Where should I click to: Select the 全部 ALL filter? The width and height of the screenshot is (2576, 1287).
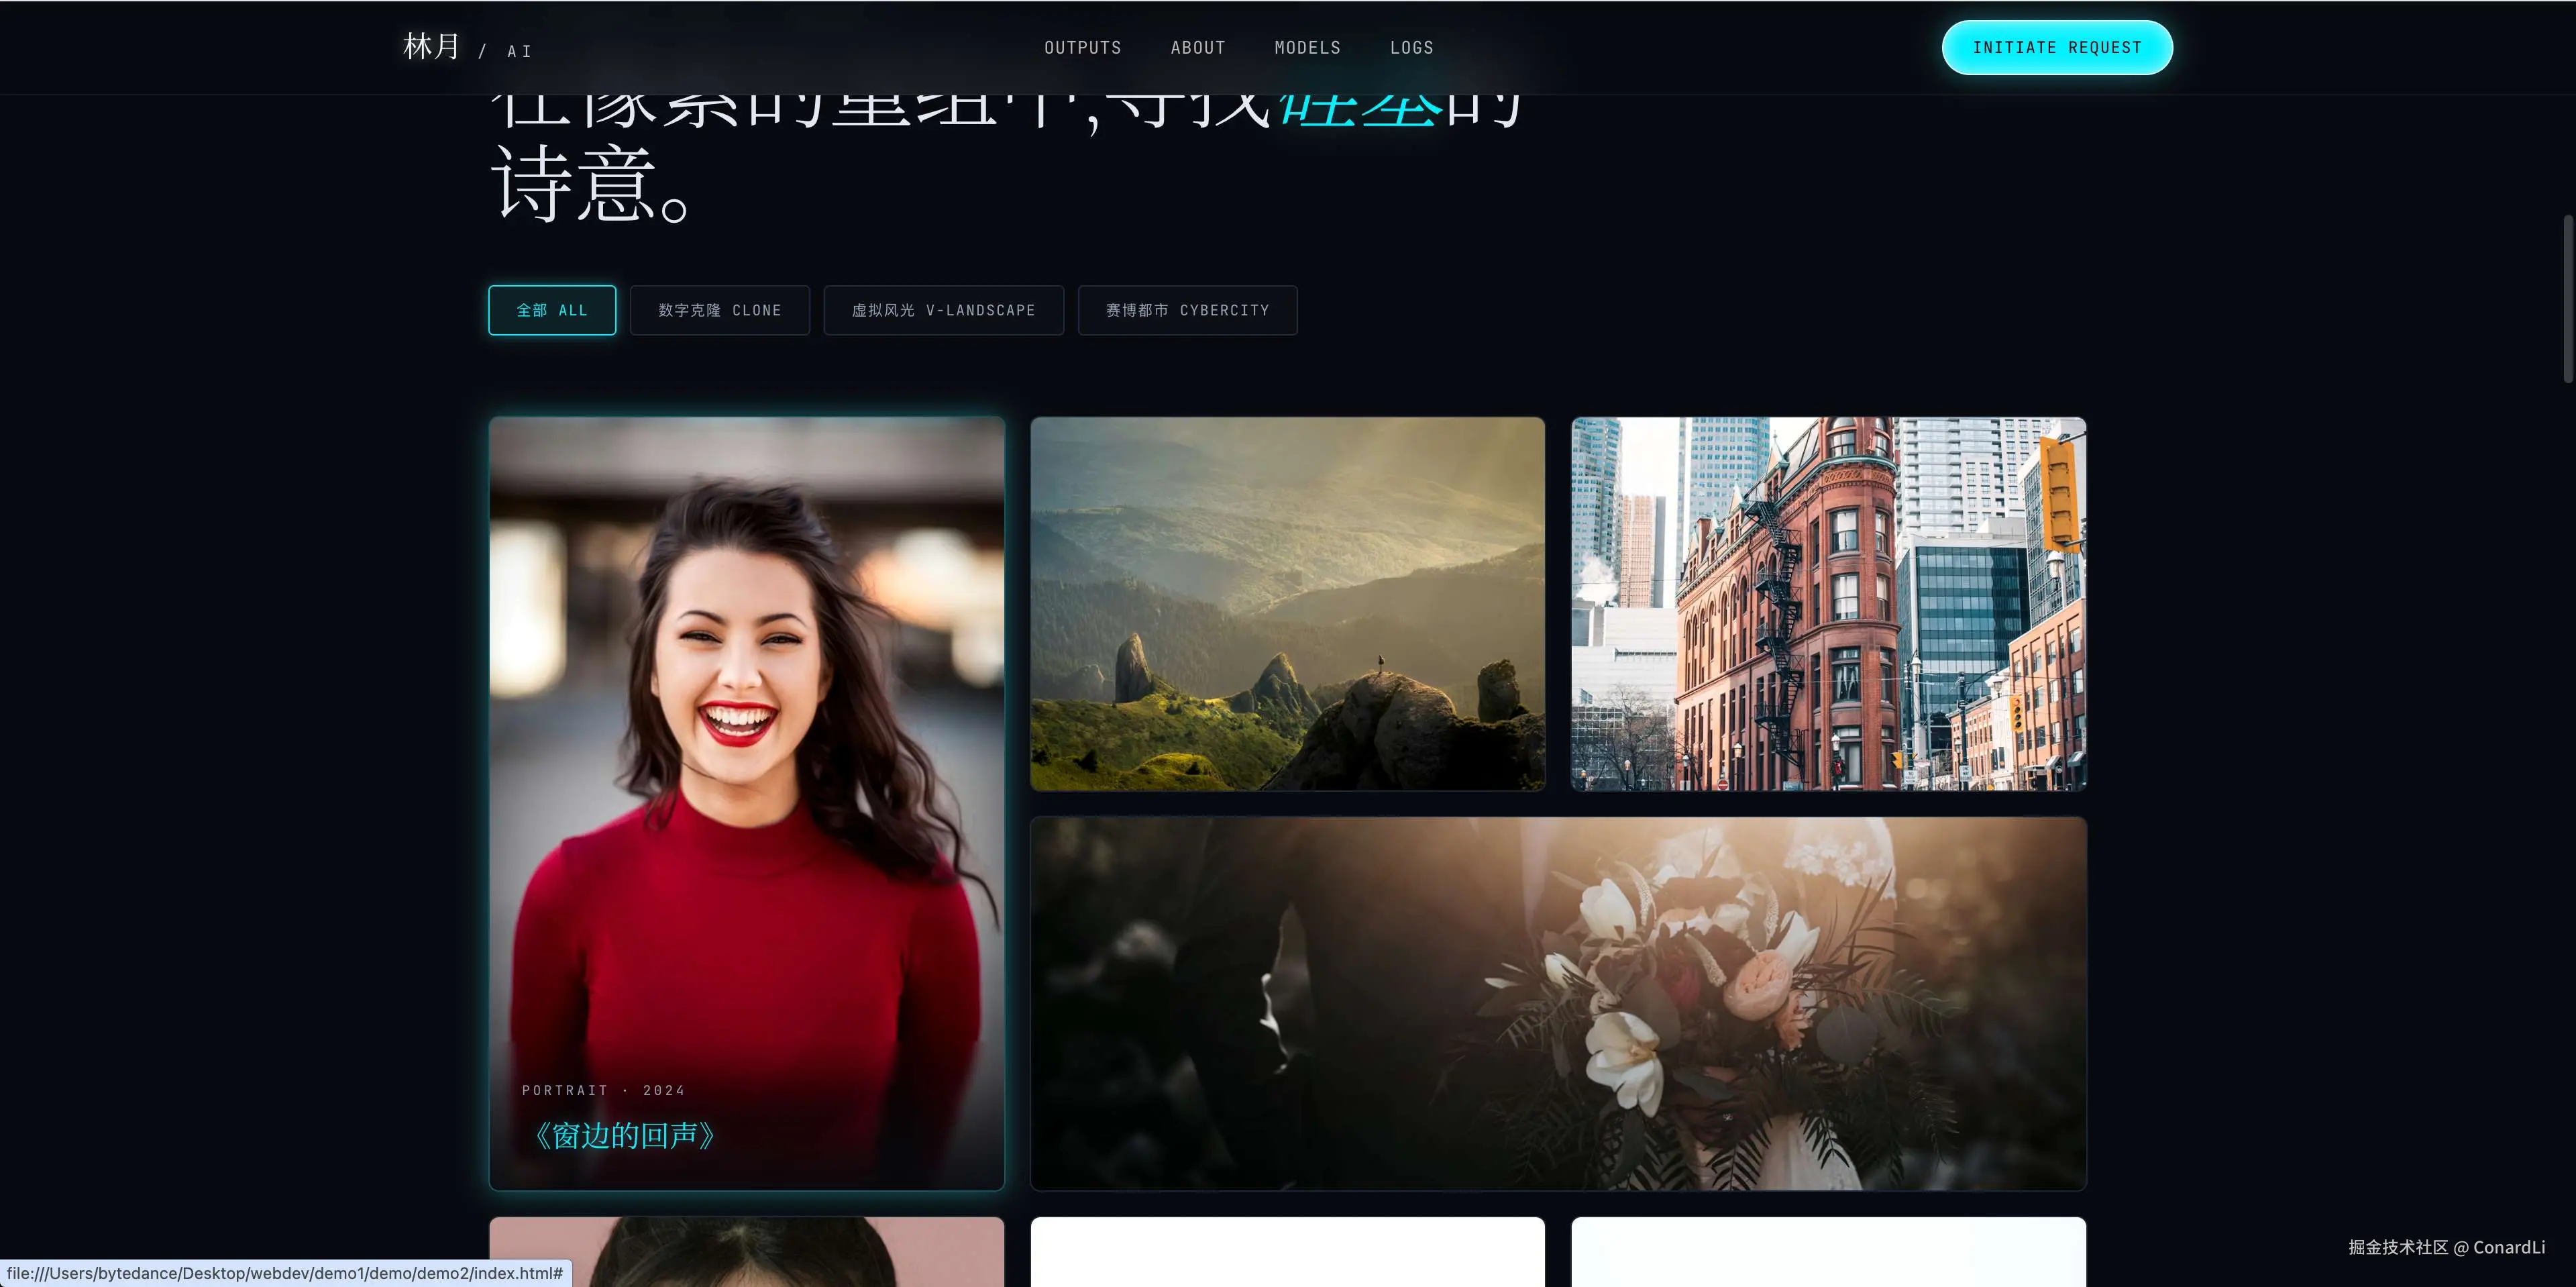552,310
